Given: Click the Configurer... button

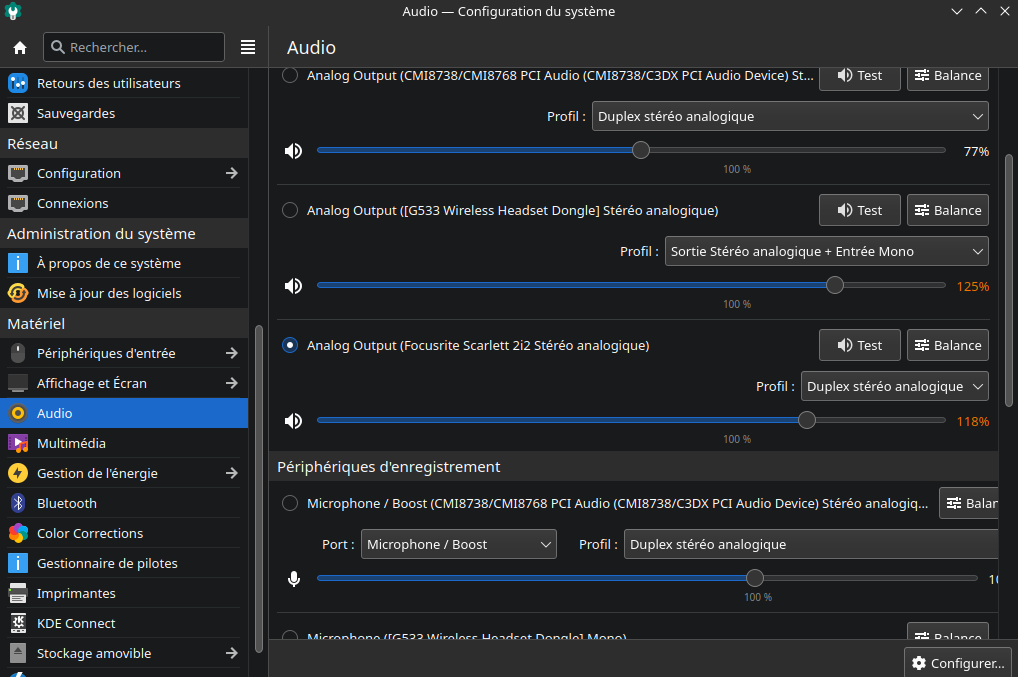Looking at the screenshot, I should [x=957, y=663].
